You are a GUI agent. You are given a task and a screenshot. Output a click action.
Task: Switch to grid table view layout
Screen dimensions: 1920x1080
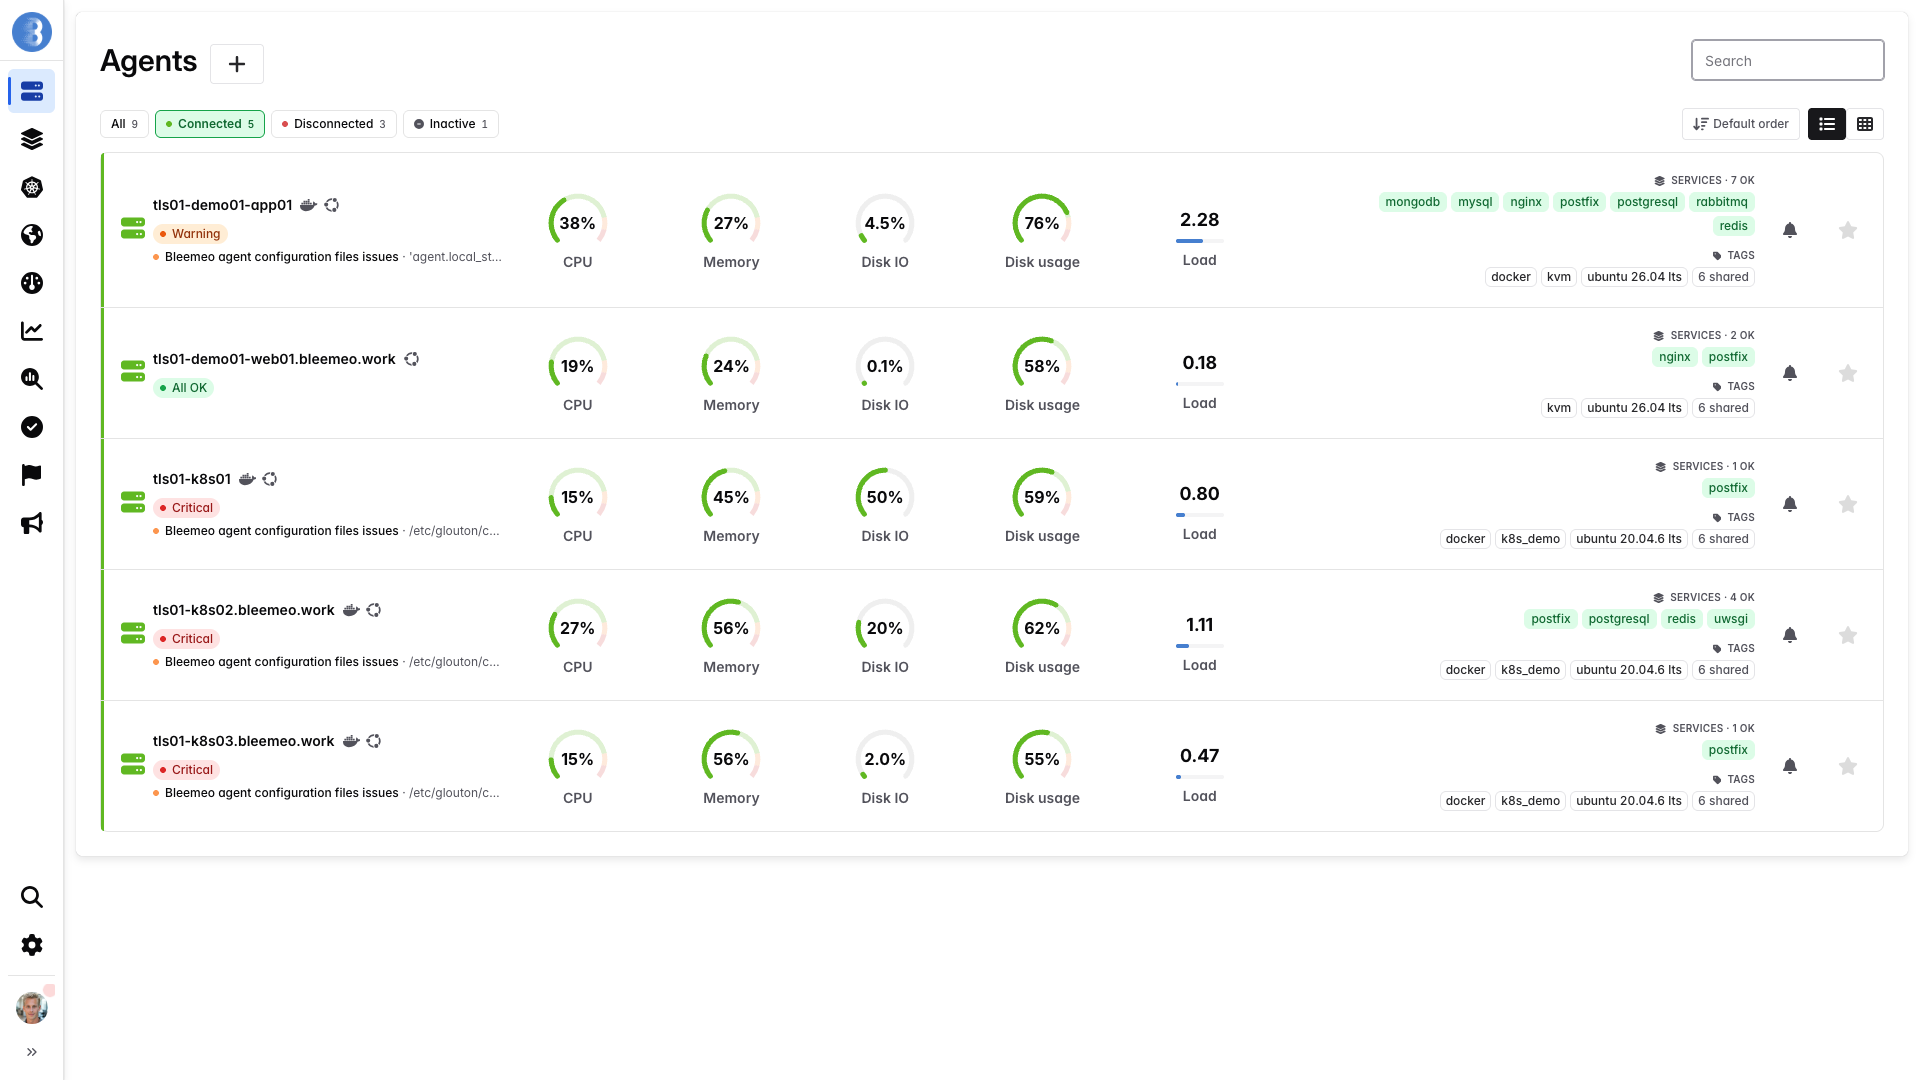[1865, 124]
